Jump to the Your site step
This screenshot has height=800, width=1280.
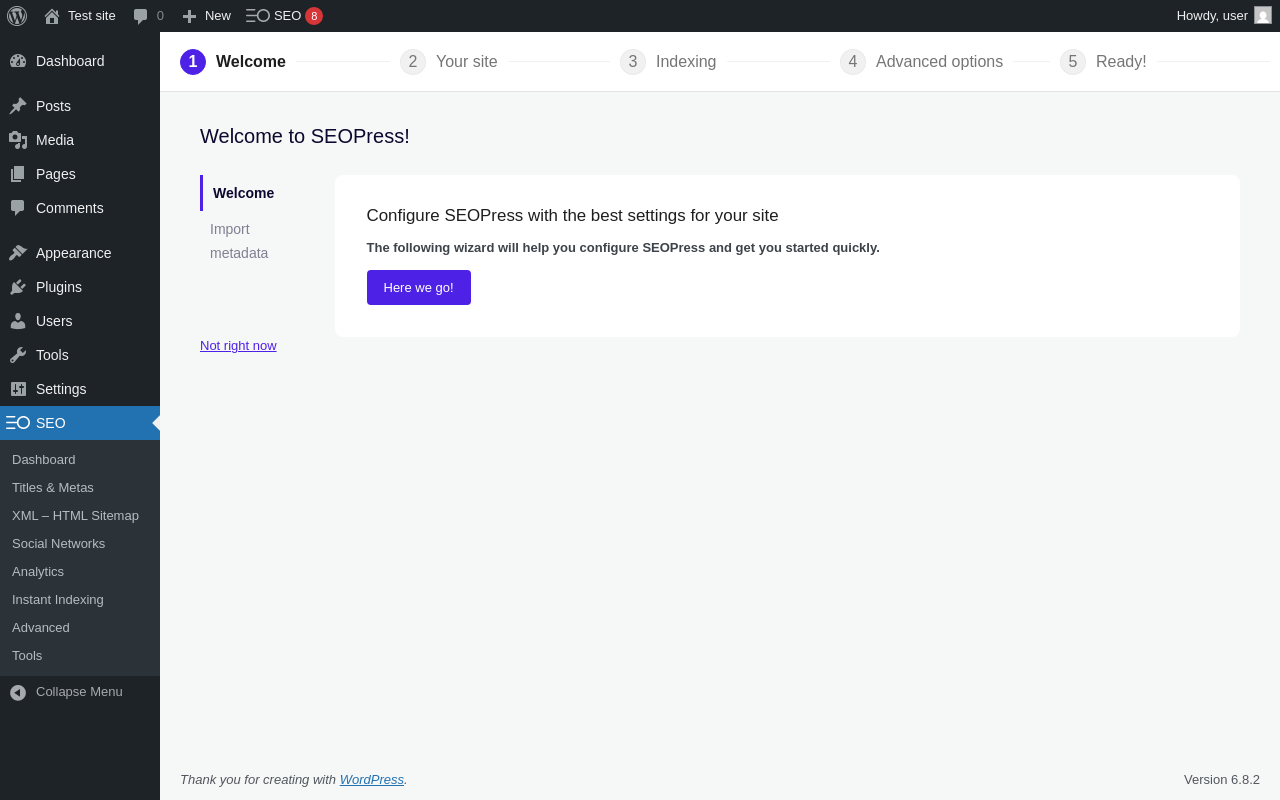[466, 62]
